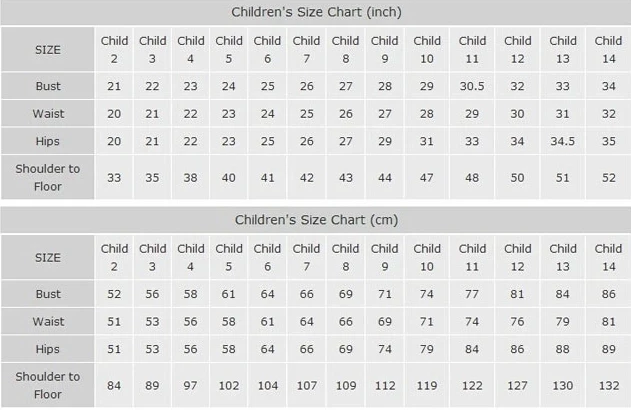This screenshot has height=410, width=631.
Task: Select the Waist row label in cm chart
Action: [x=47, y=322]
